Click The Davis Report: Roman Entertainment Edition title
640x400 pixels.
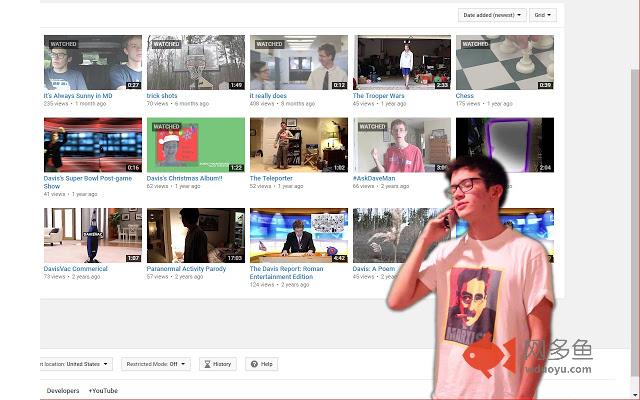point(287,273)
